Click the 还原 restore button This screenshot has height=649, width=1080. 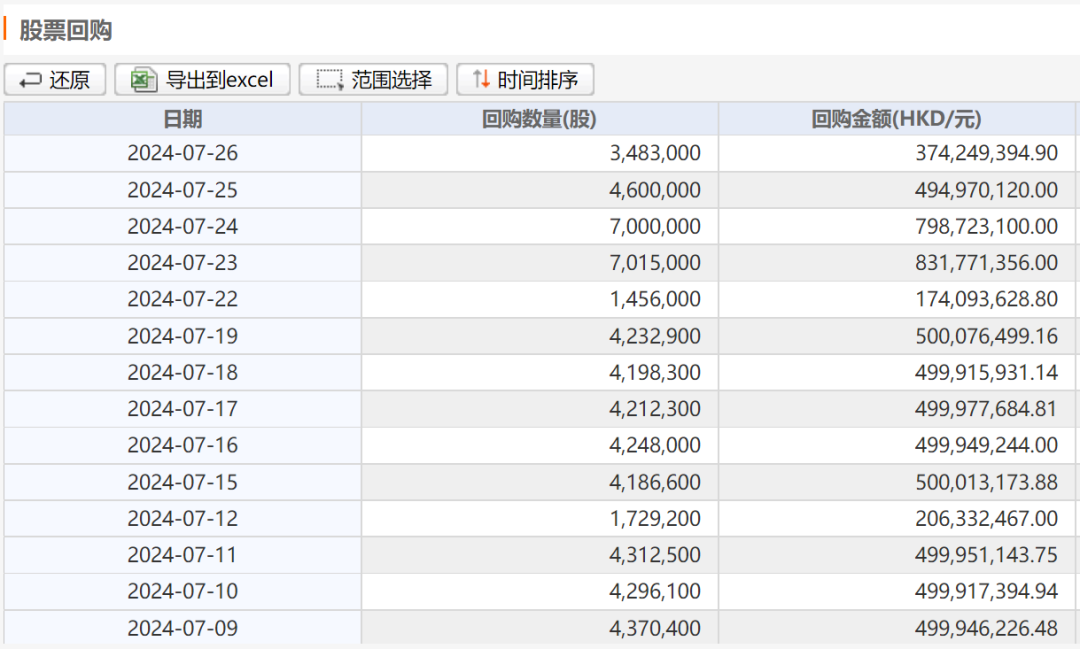click(x=55, y=79)
